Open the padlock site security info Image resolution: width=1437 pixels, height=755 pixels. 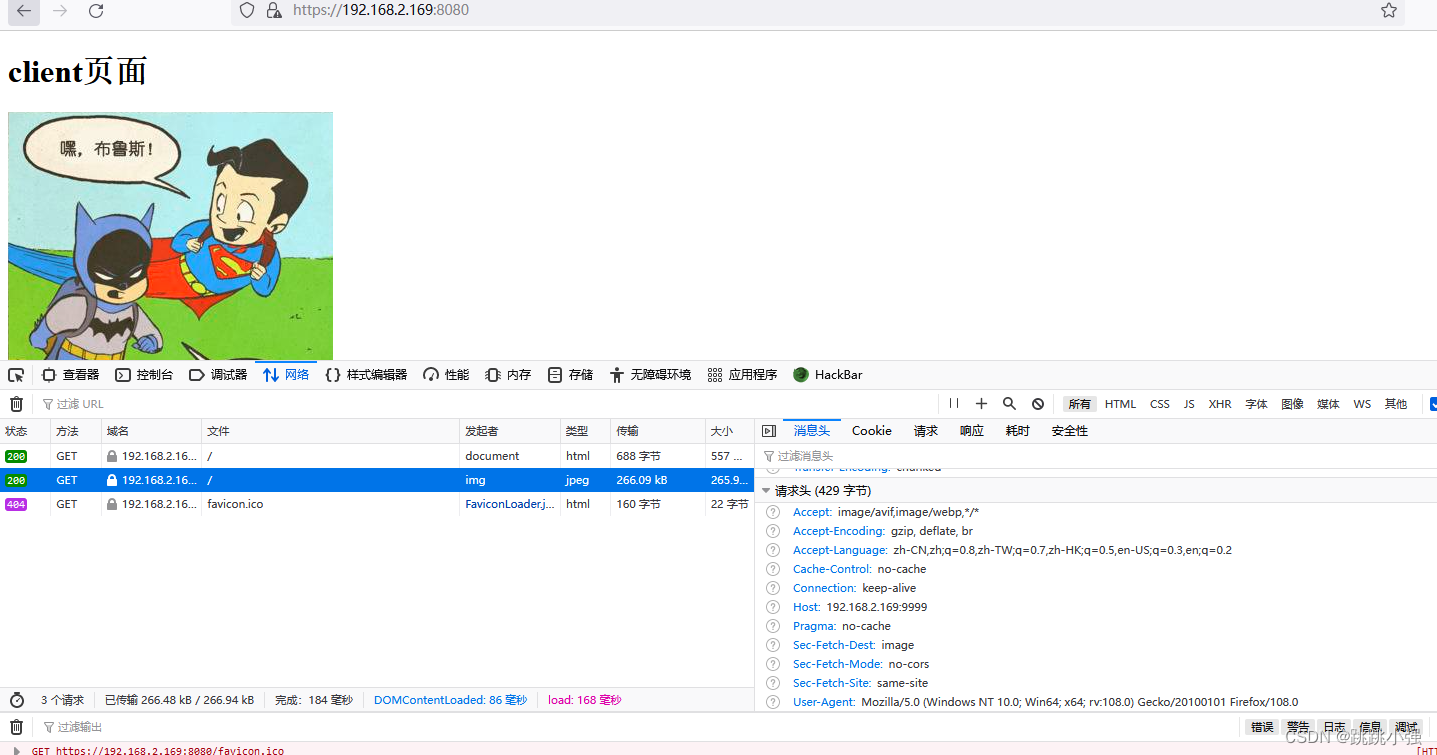[x=274, y=10]
